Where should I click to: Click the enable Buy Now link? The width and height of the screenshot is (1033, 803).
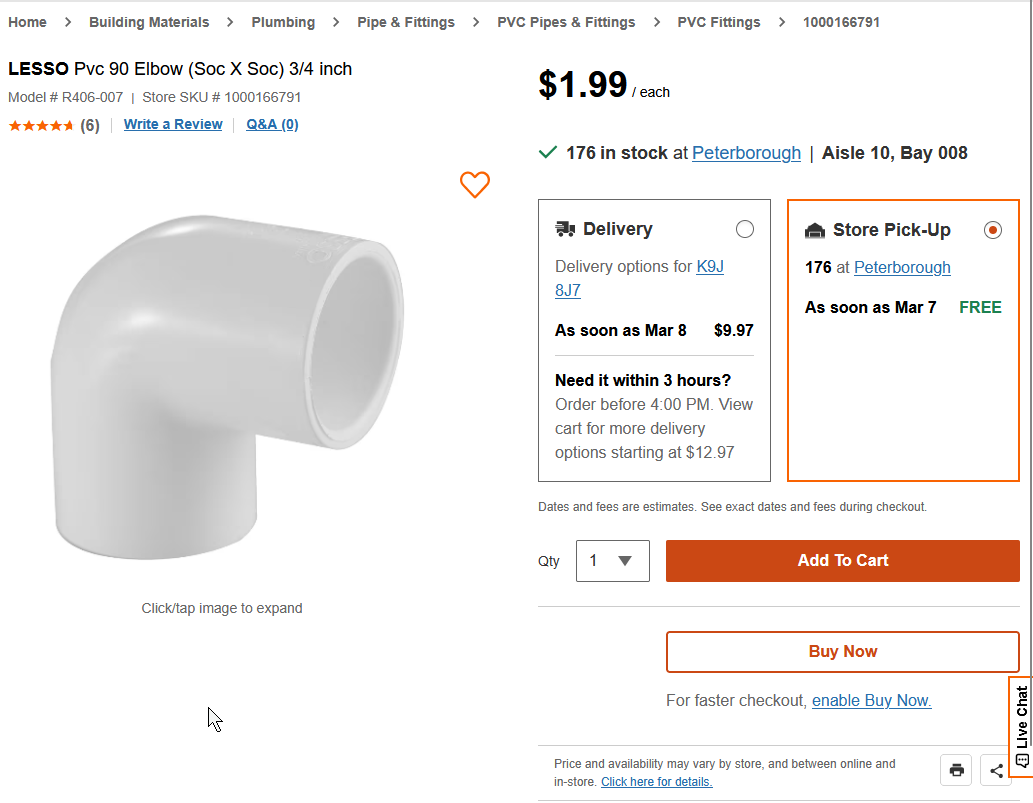(x=871, y=701)
